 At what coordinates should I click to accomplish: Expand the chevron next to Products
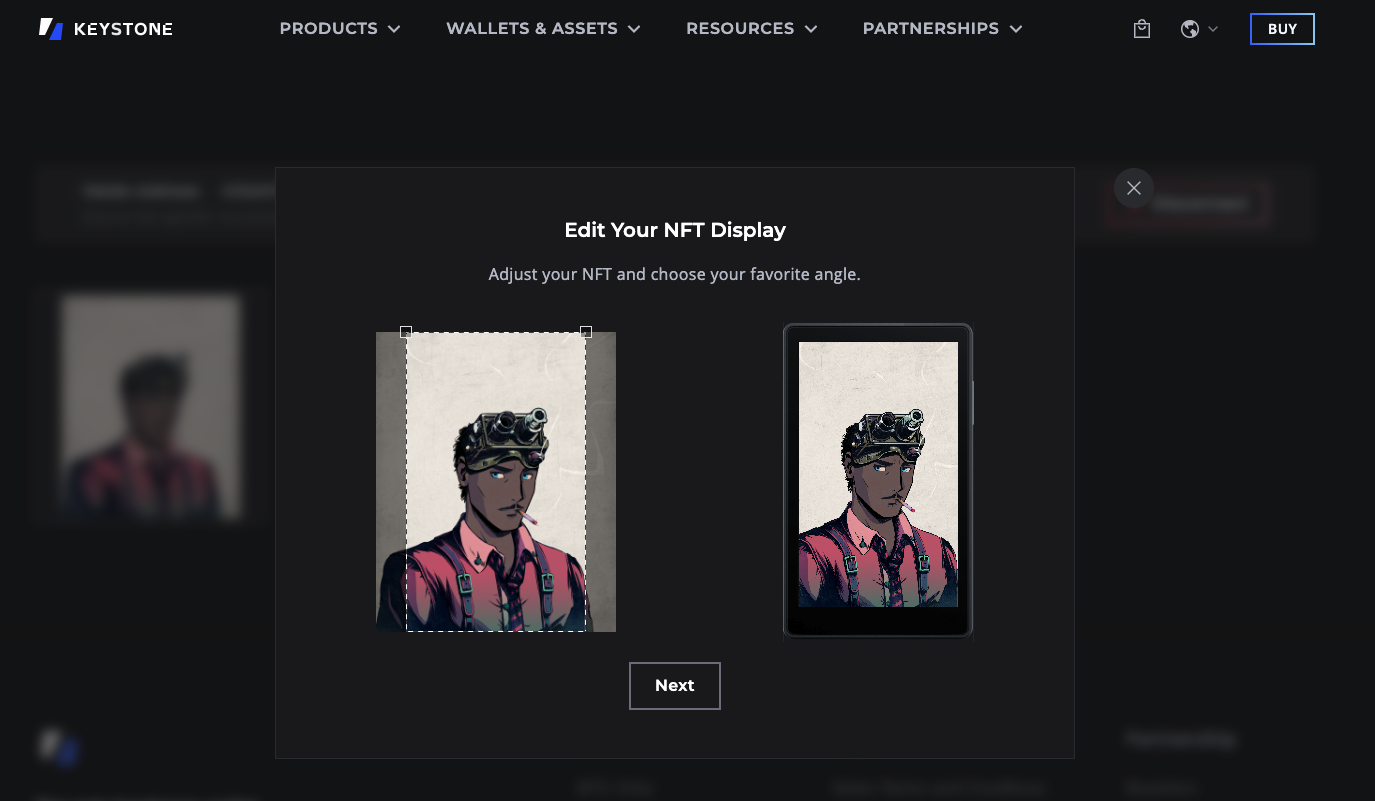click(x=394, y=29)
